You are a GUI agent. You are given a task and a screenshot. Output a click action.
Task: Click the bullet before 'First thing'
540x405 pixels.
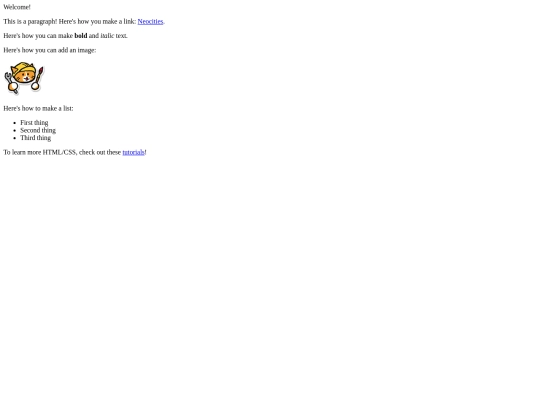[14, 123]
